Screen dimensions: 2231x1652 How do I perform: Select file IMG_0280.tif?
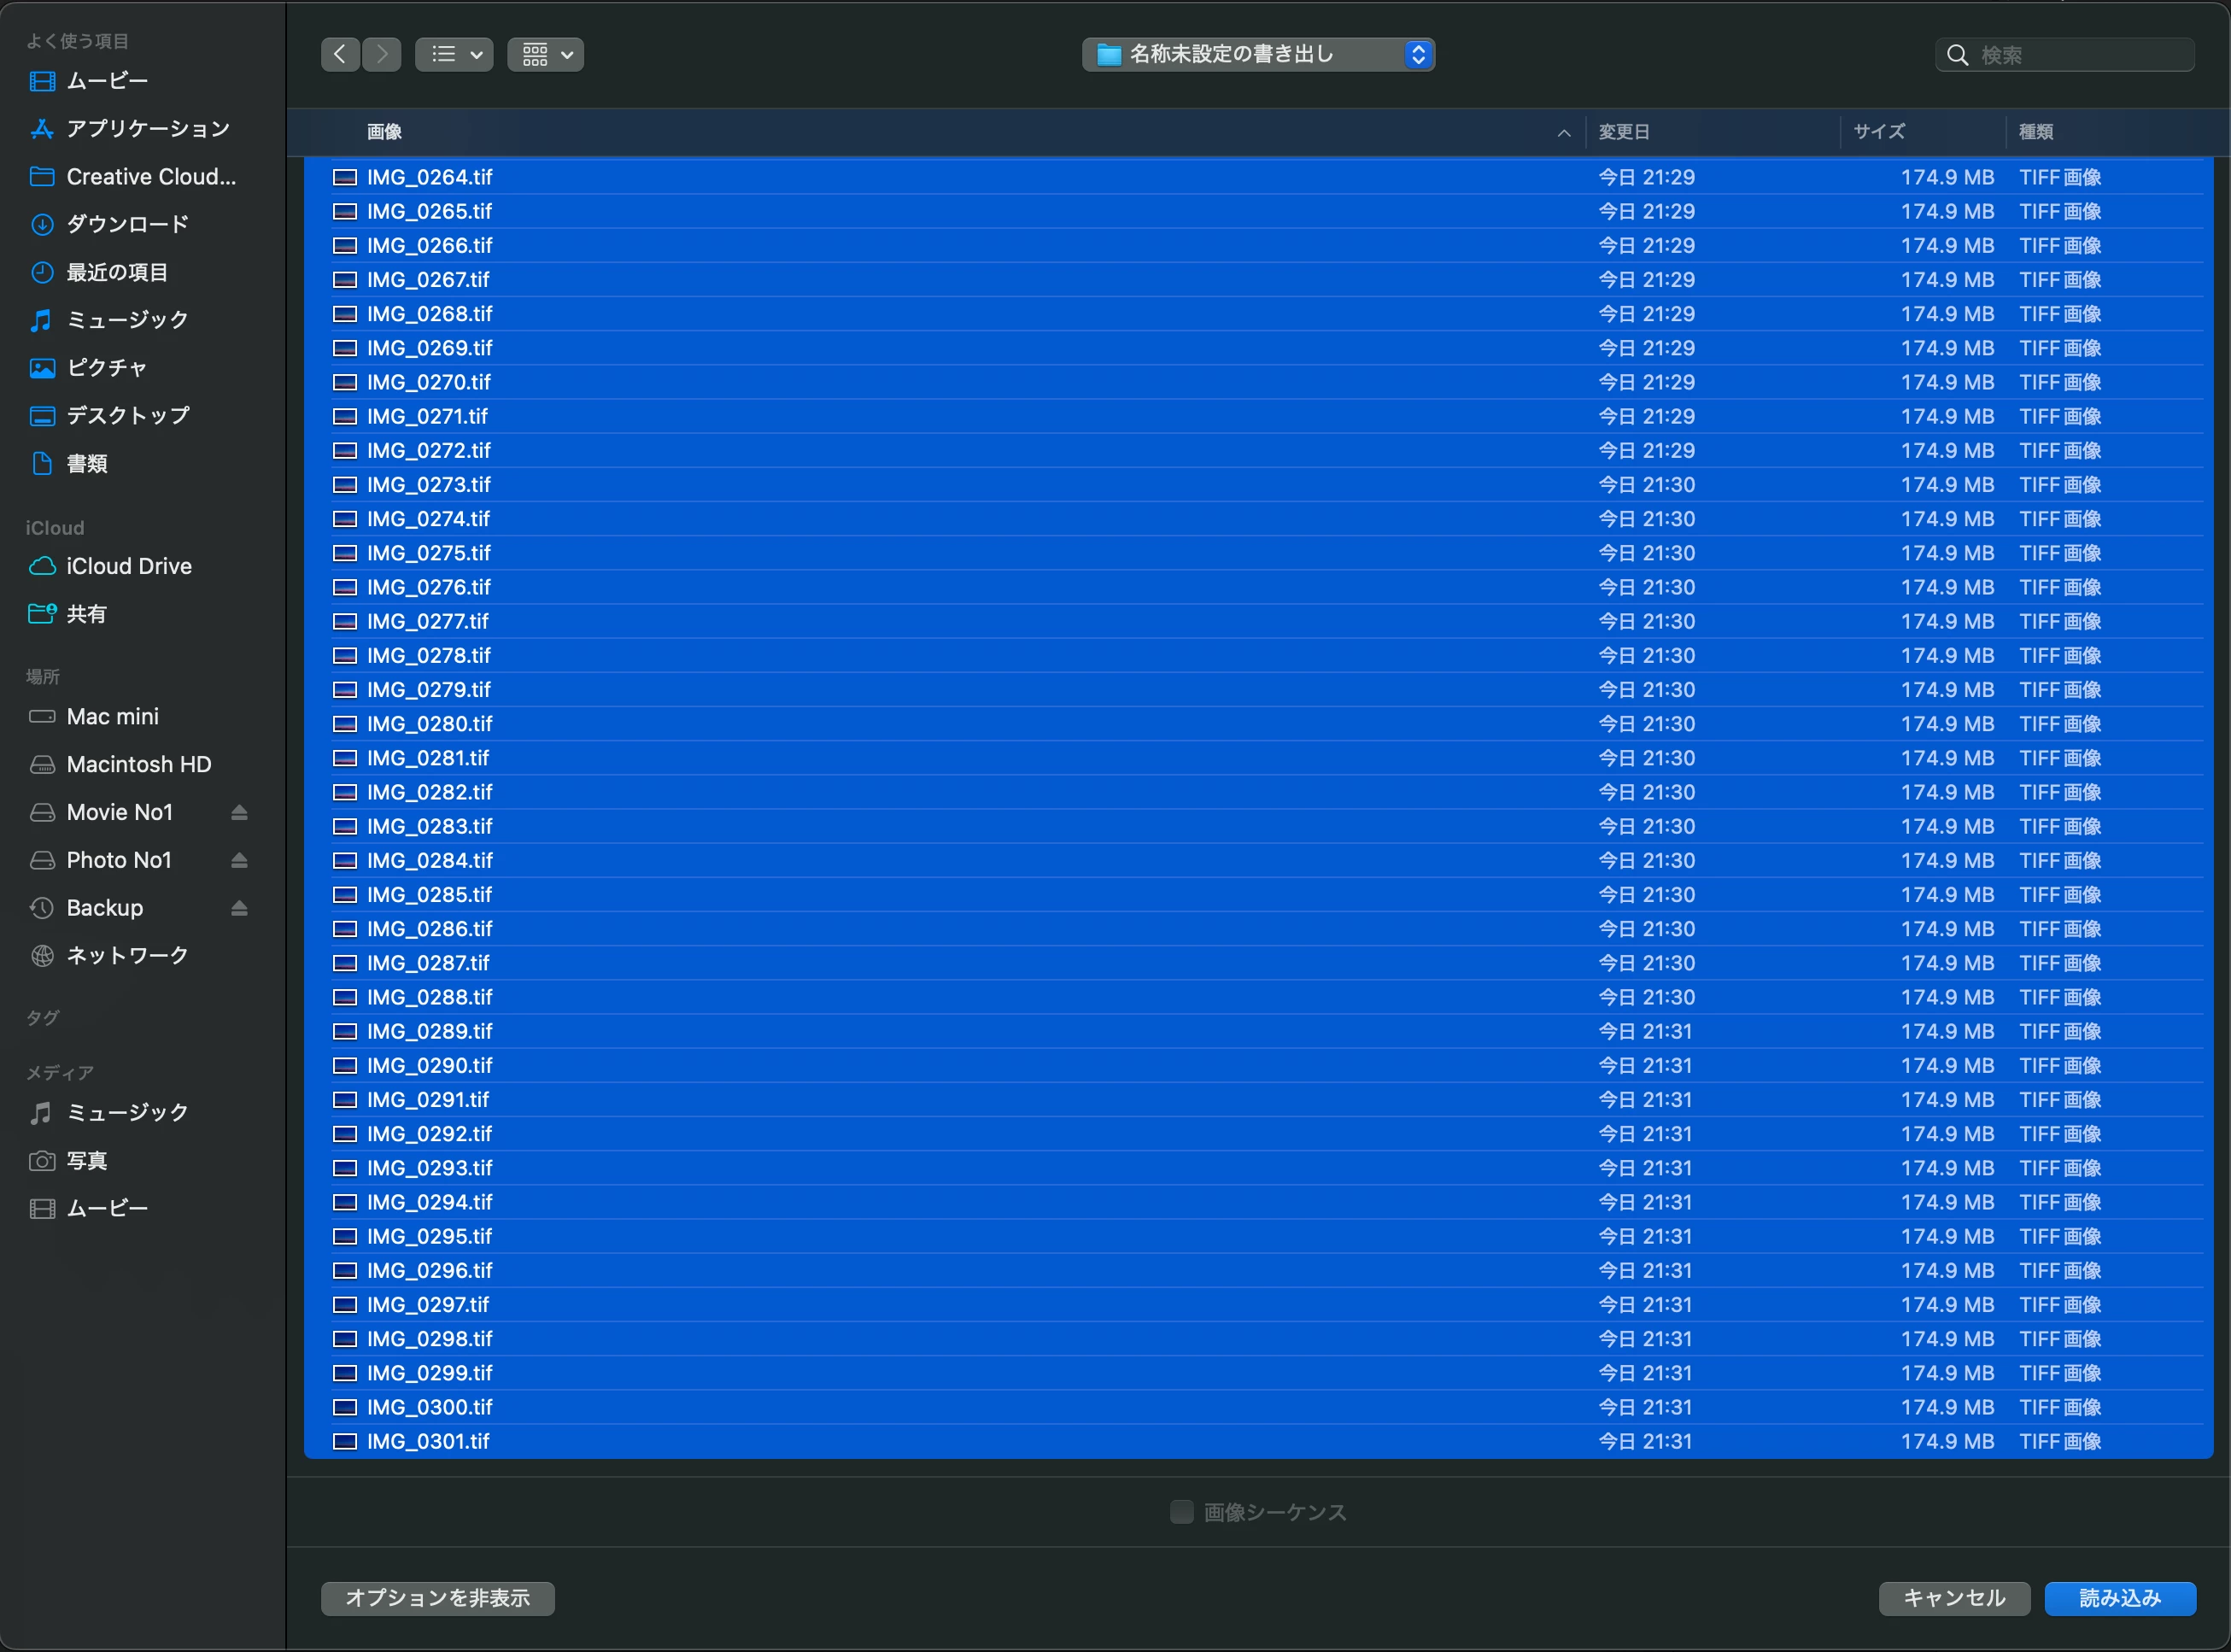[x=430, y=724]
